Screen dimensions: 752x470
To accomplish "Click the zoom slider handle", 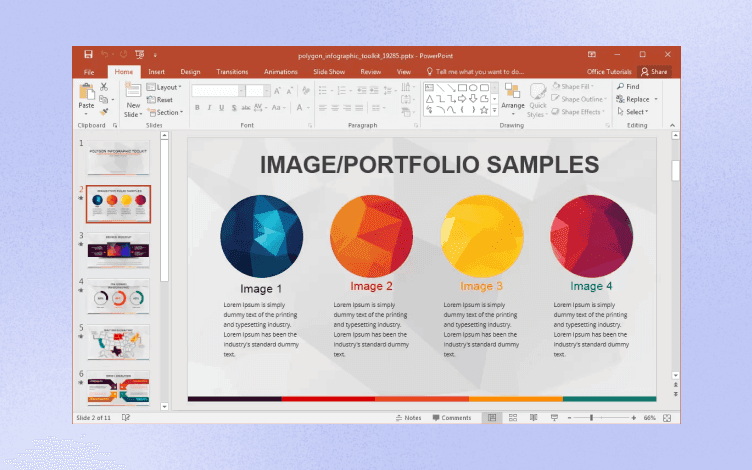I will [x=591, y=418].
